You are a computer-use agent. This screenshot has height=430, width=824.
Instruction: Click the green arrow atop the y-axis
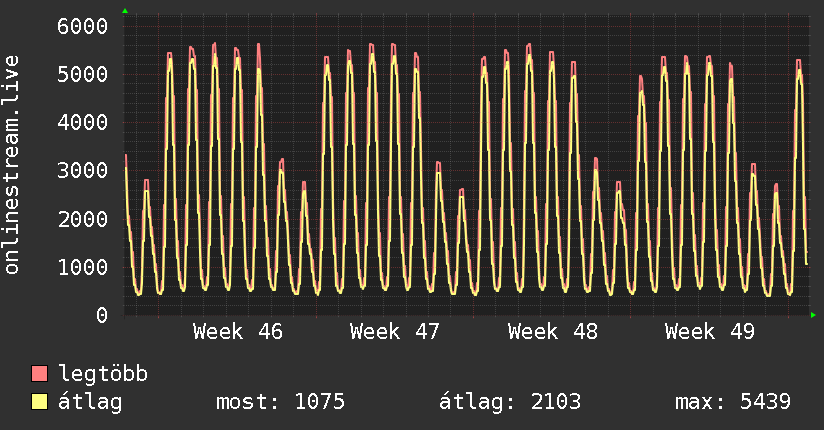125,11
